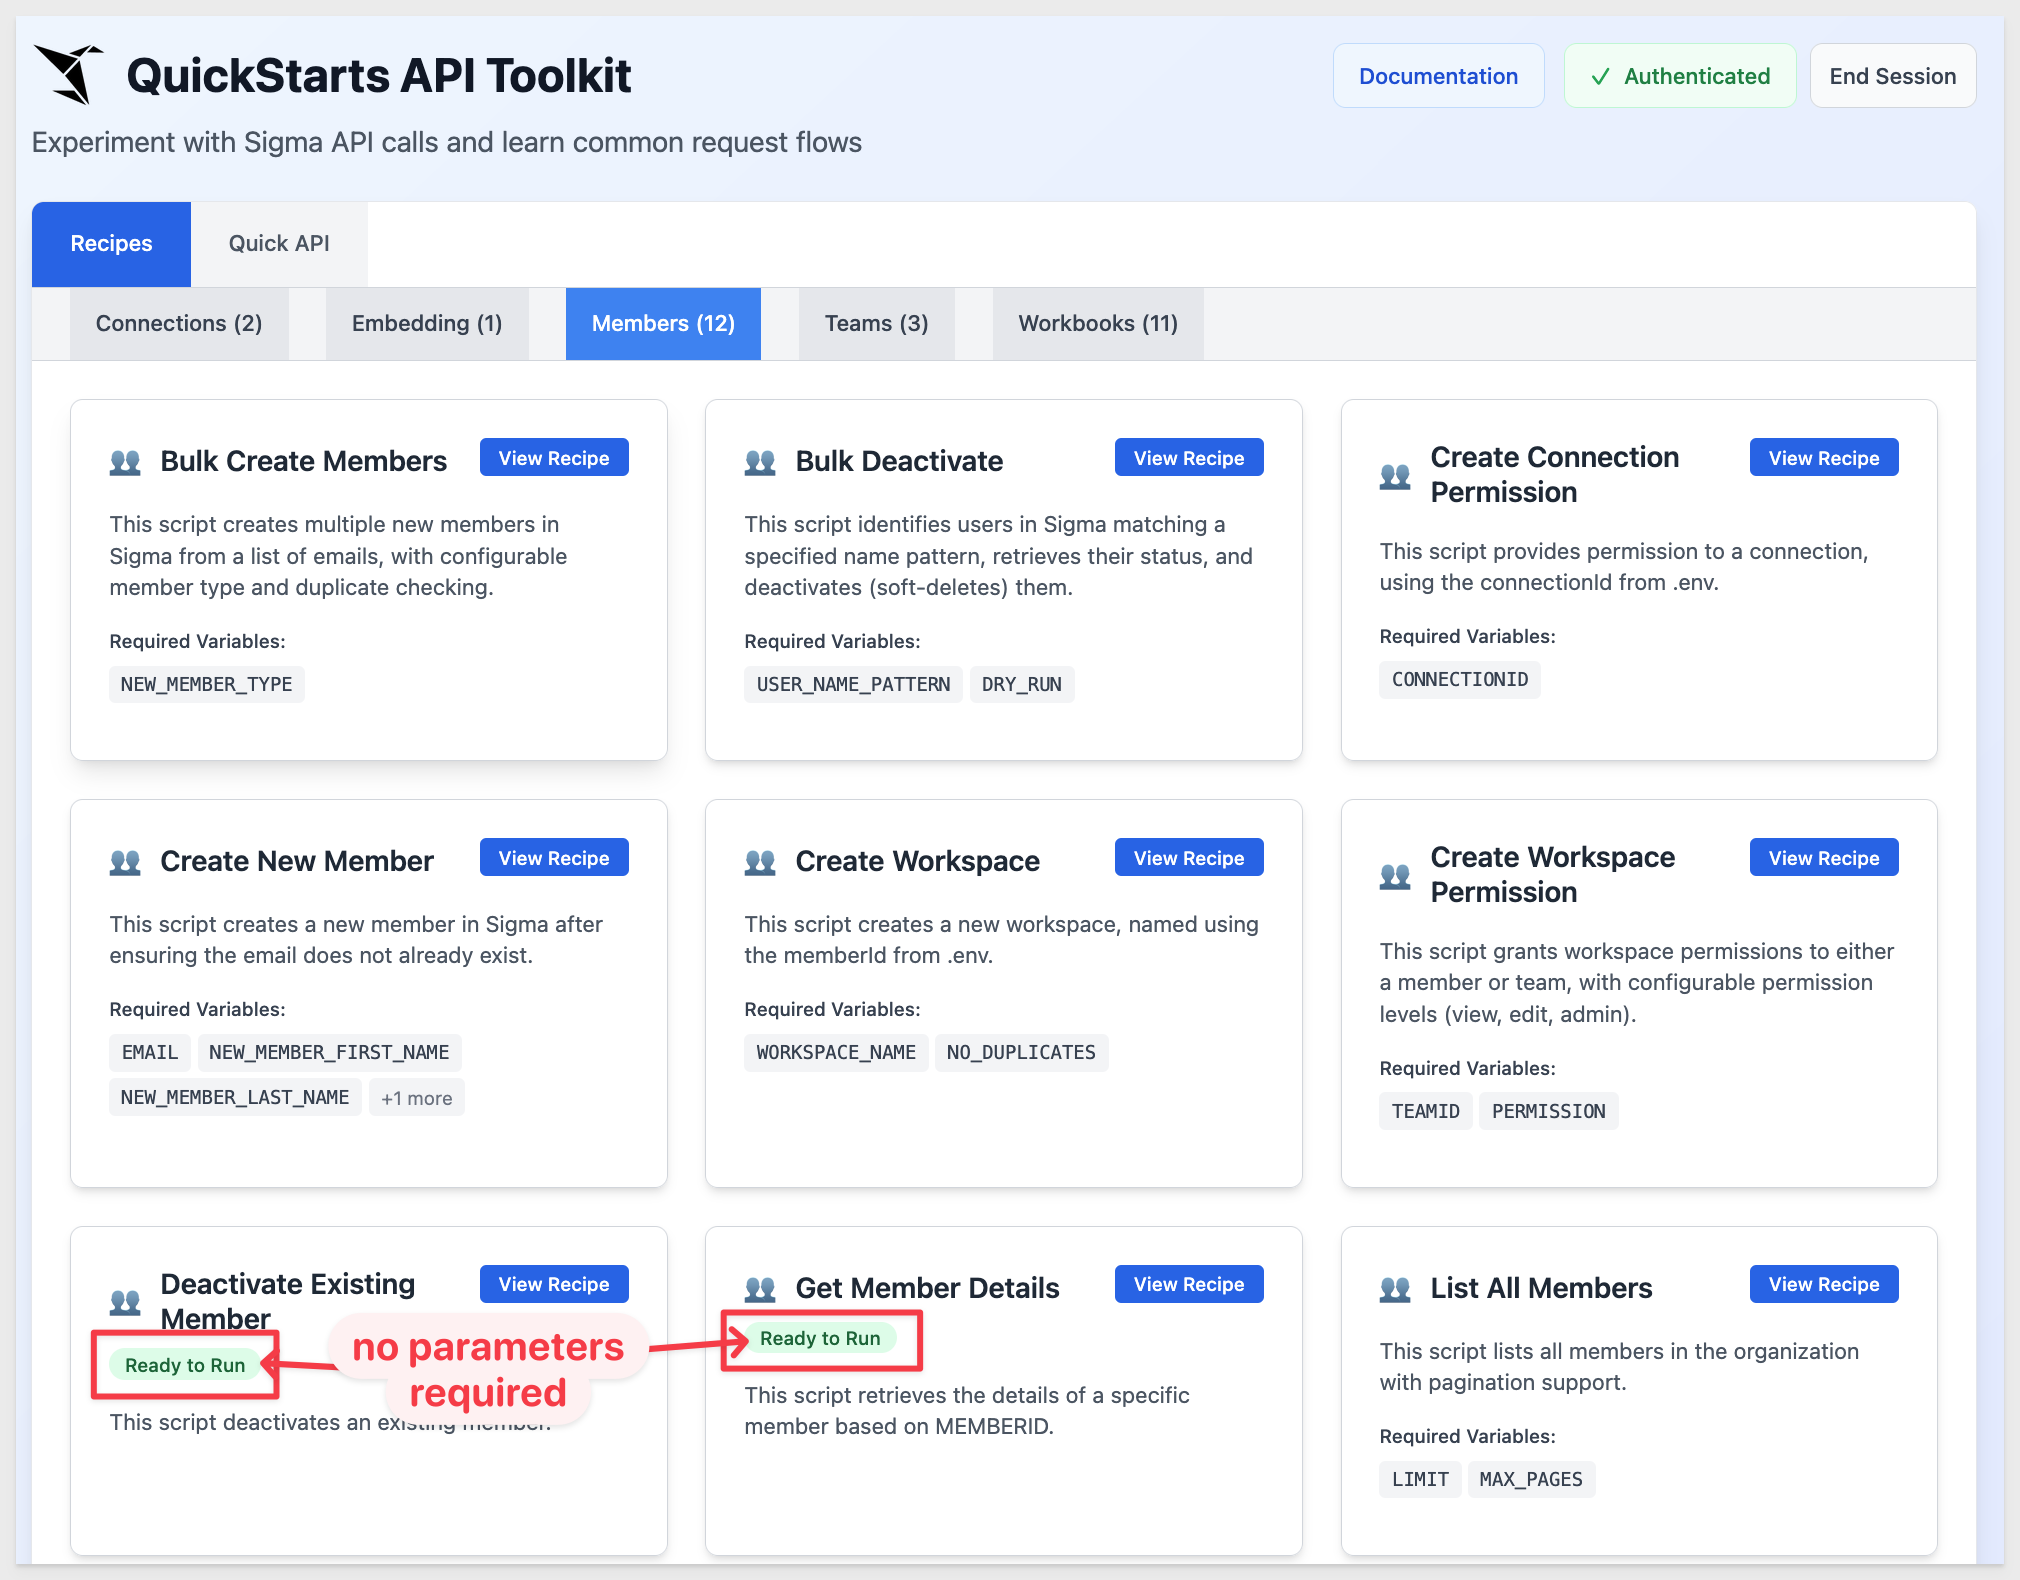Click the NEW_MEMBER_TYPE variable tag

[207, 685]
